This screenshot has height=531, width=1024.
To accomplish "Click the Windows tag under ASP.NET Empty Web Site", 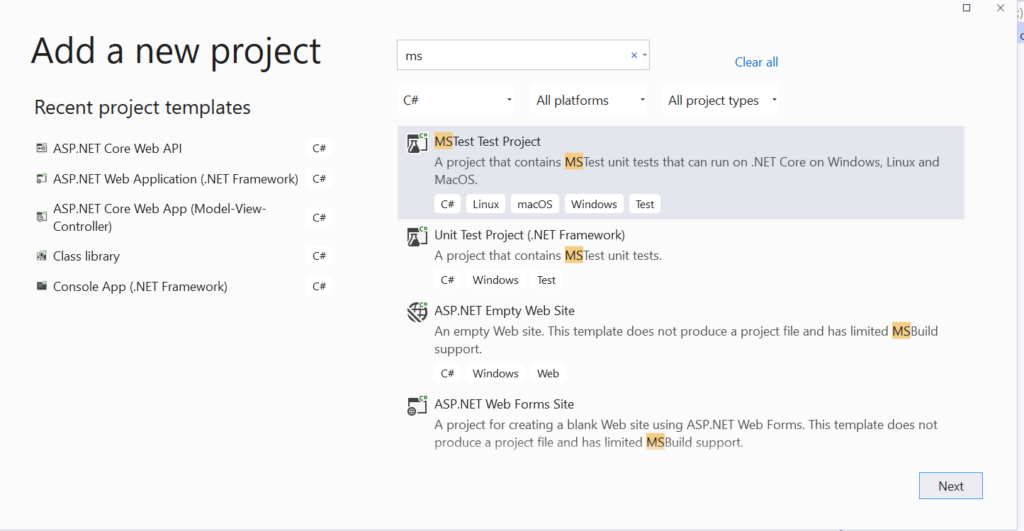I will tap(495, 373).
